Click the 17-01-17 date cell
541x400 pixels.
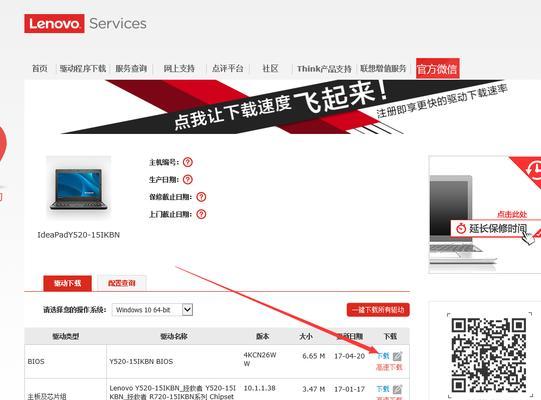pyautogui.click(x=349, y=389)
